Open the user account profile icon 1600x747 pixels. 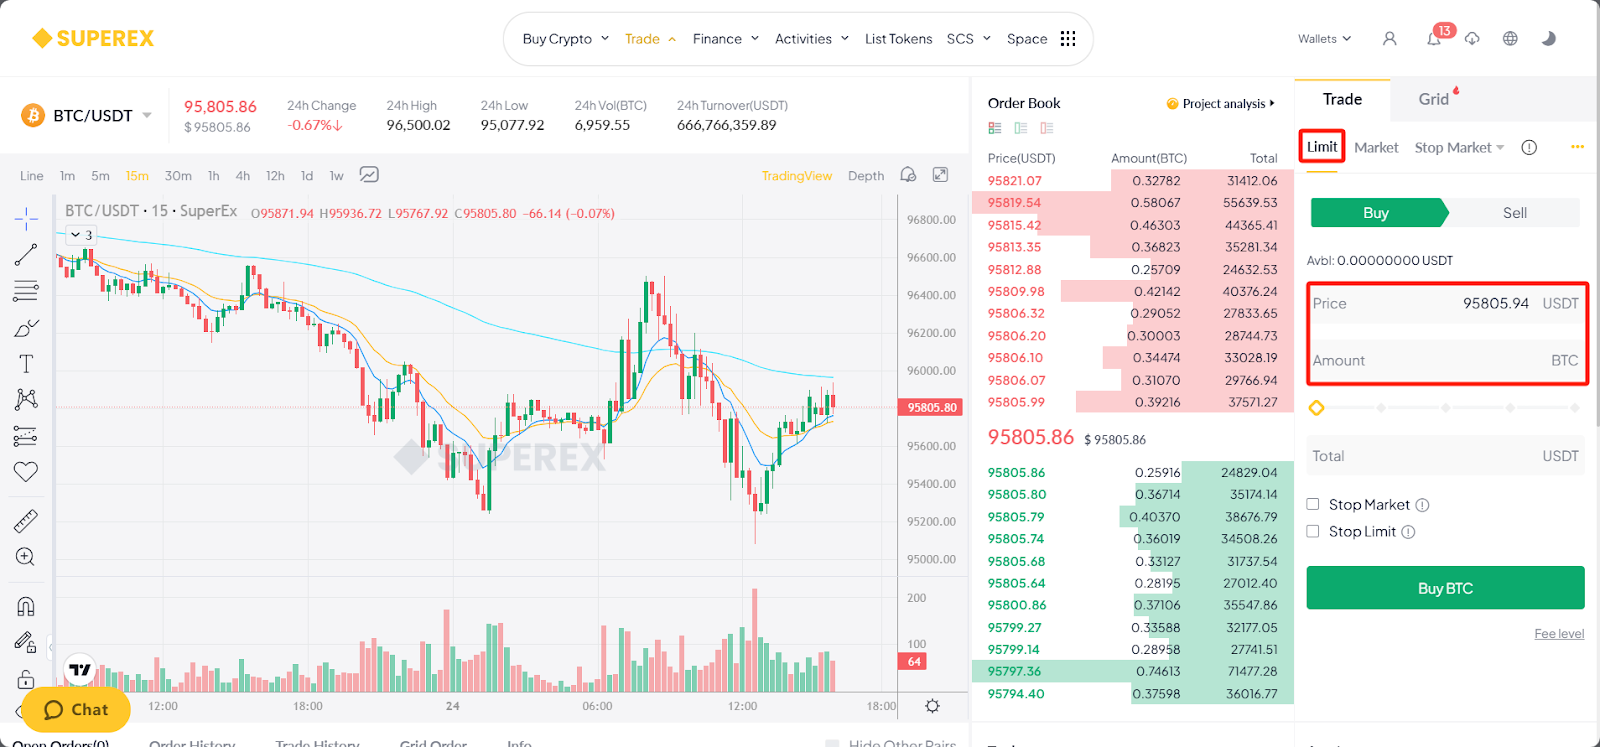coord(1389,38)
